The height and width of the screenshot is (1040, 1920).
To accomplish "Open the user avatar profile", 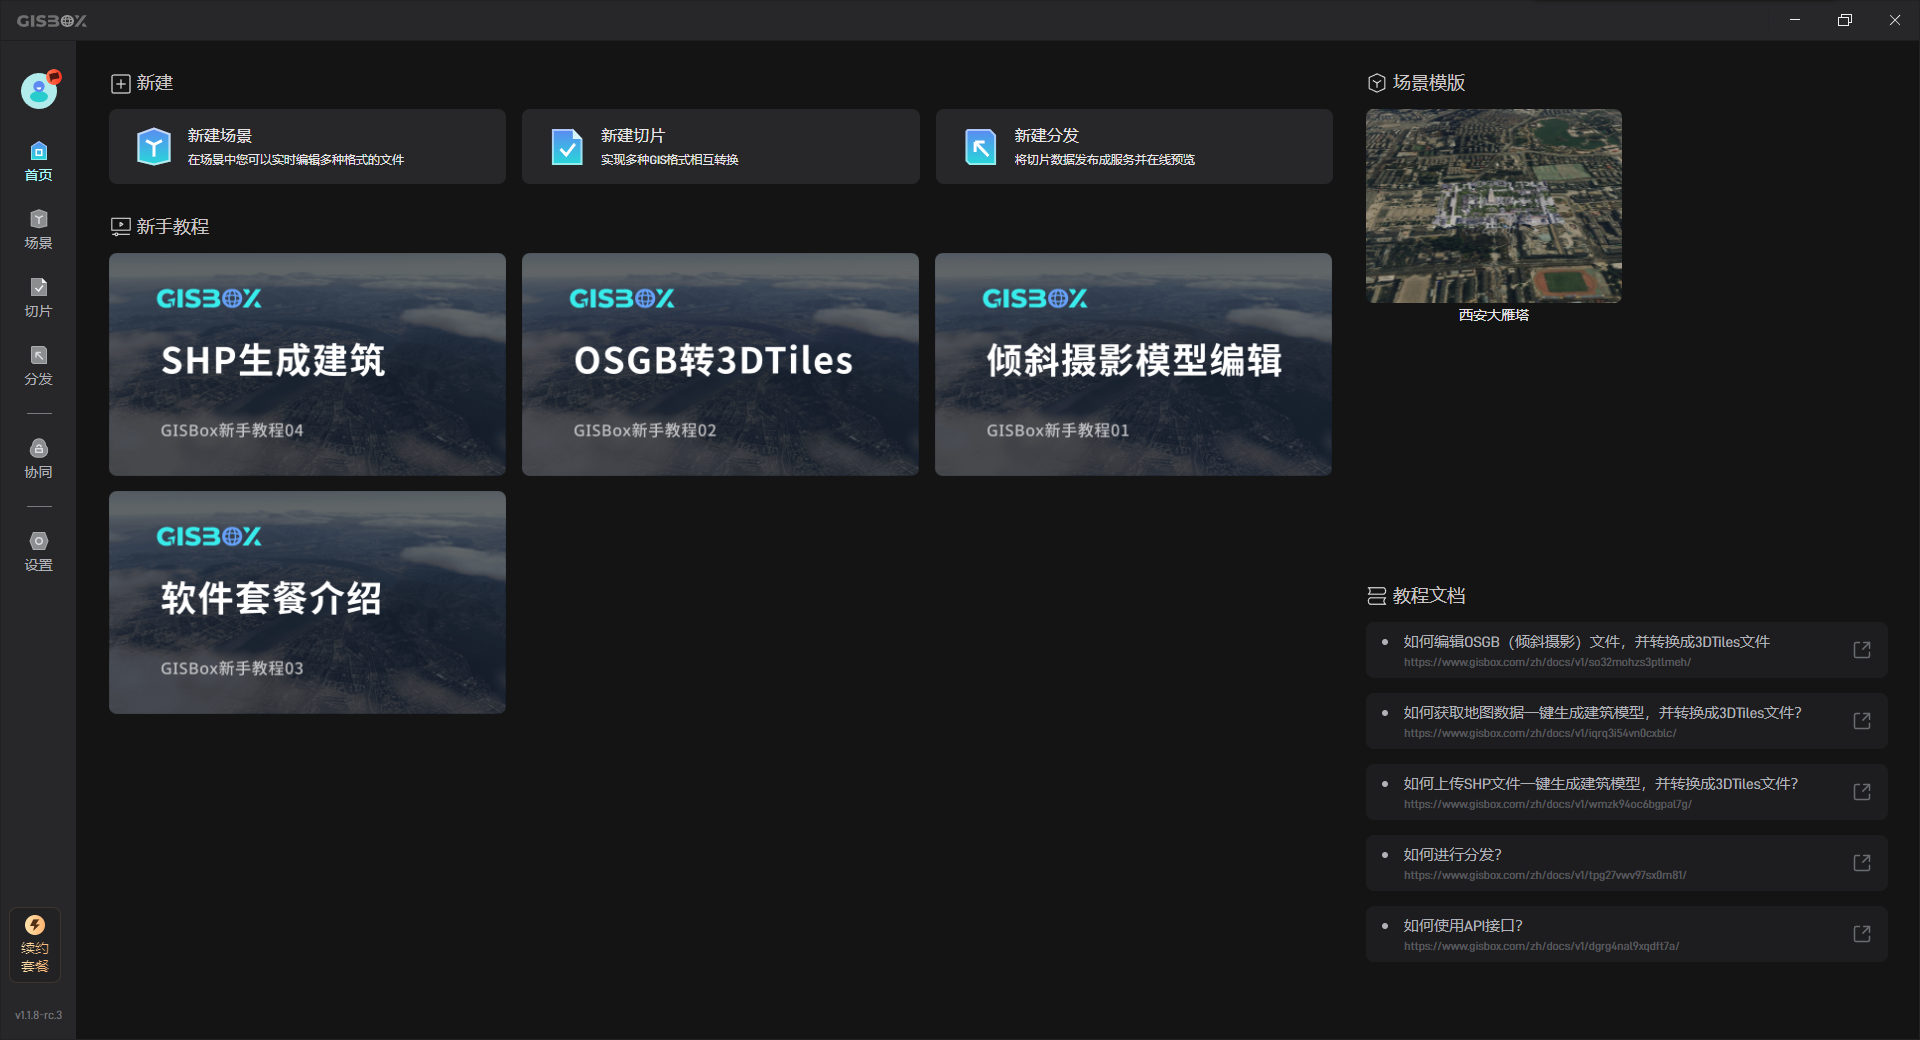I will point(39,91).
